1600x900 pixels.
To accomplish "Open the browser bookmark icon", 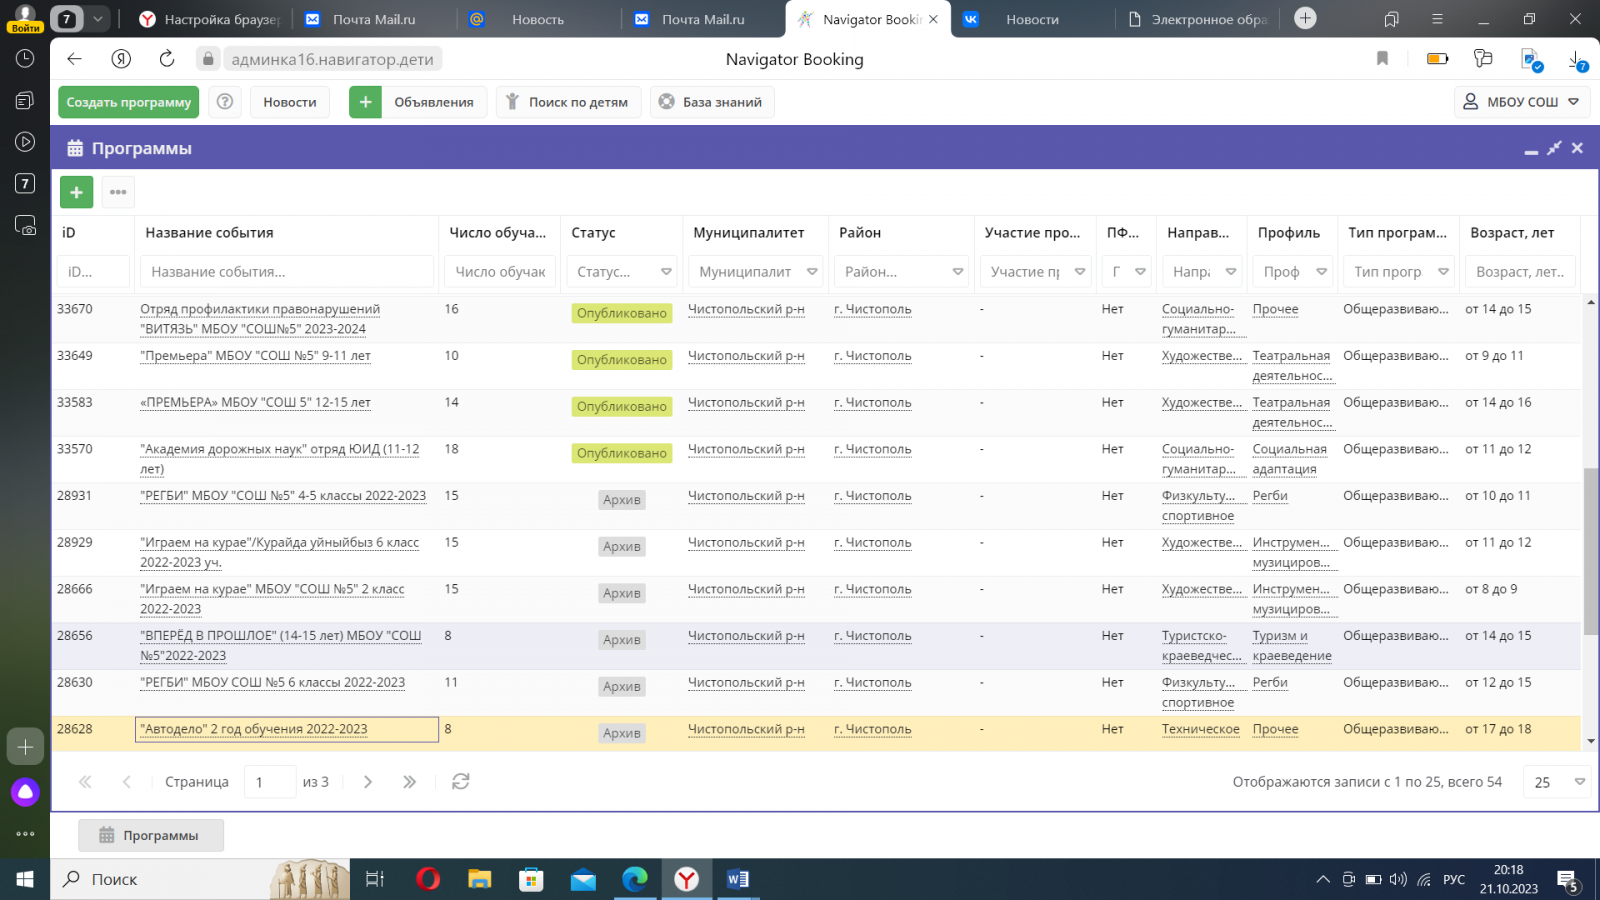I will 1382,59.
